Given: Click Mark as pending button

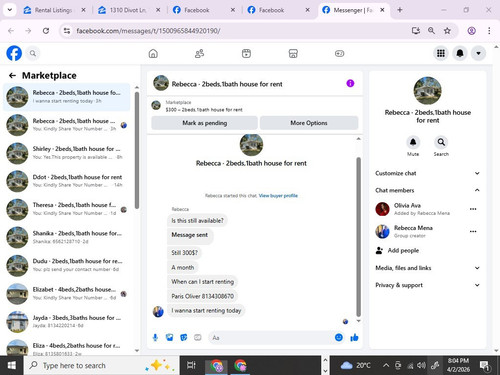Looking at the screenshot, I should pyautogui.click(x=204, y=123).
